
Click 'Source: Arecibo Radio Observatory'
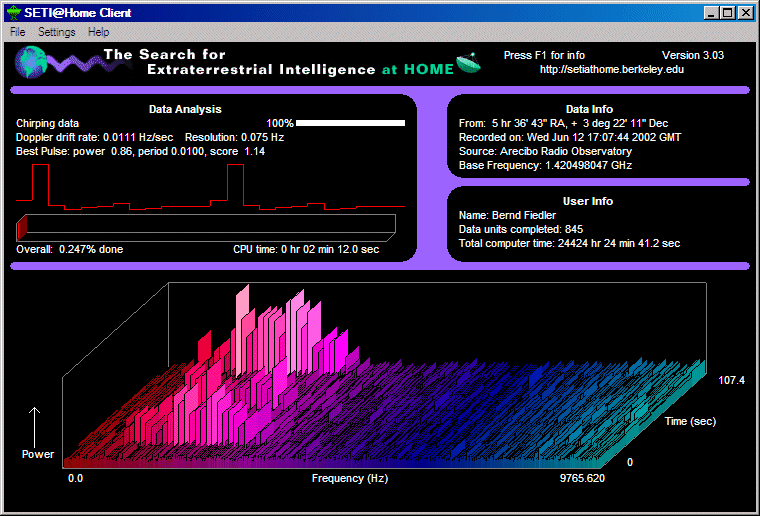pyautogui.click(x=545, y=151)
